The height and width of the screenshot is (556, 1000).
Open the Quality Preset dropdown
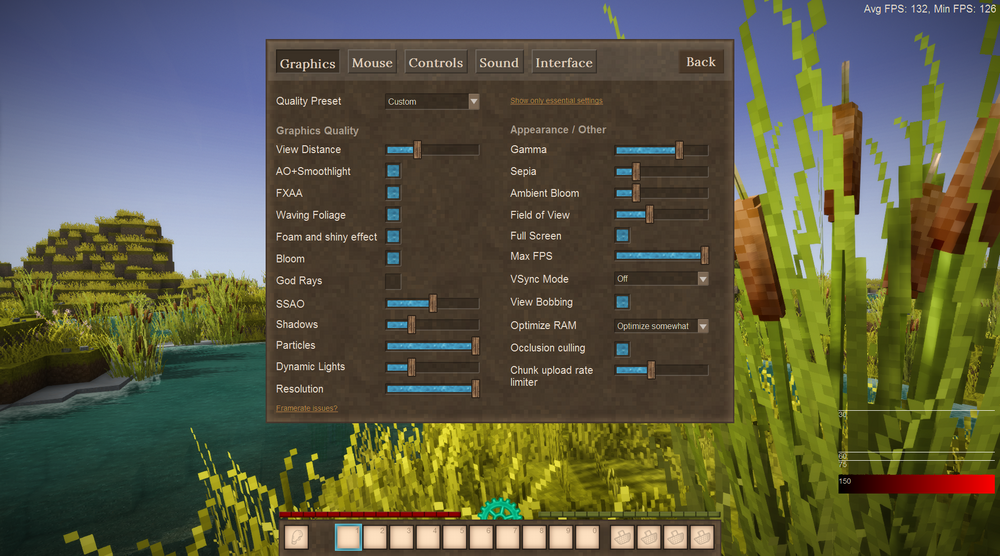click(432, 101)
